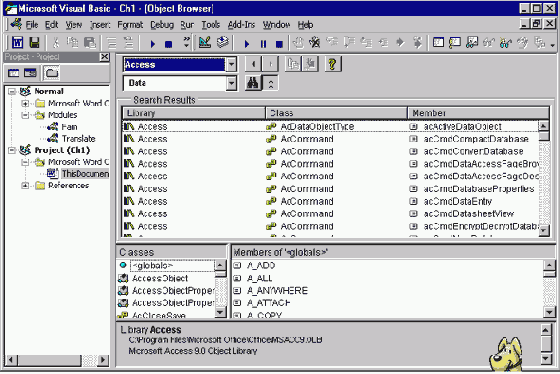The height and width of the screenshot is (374, 560).
Task: Expand the References folder
Action: (x=25, y=185)
